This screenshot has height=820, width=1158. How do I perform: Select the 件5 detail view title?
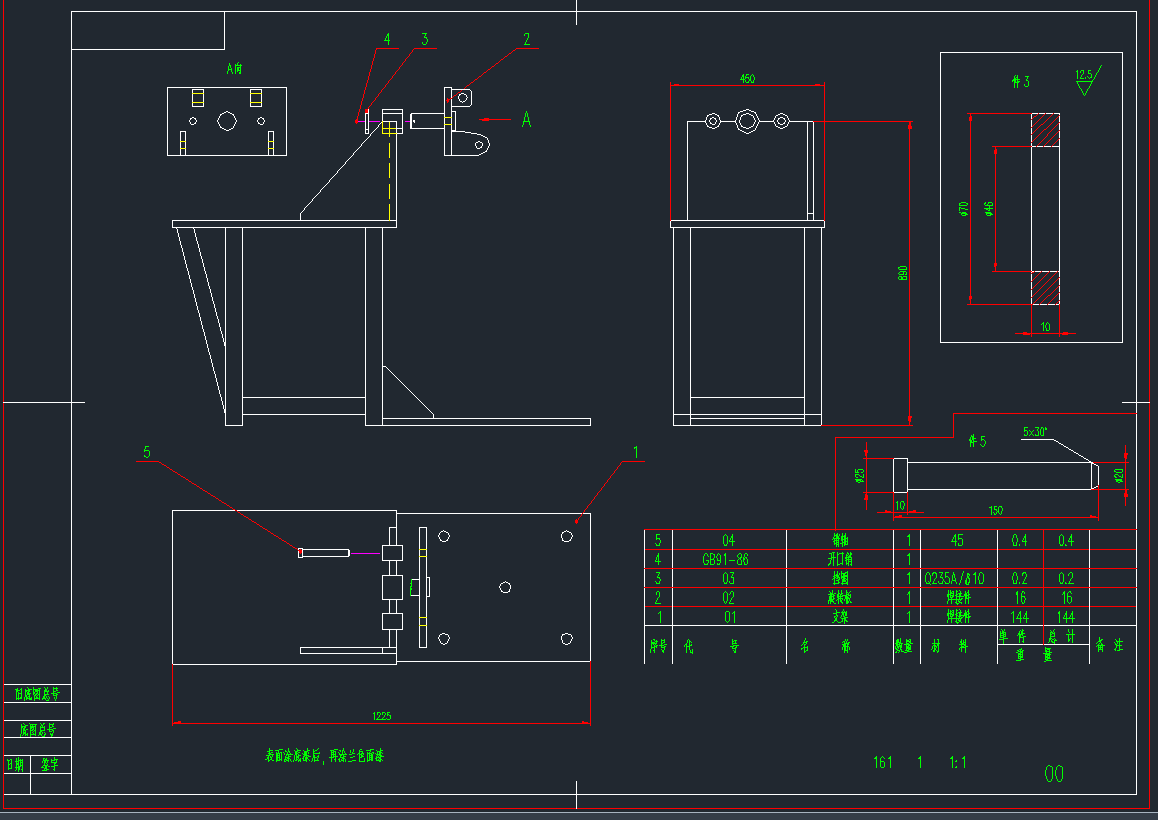pyautogui.click(x=977, y=441)
